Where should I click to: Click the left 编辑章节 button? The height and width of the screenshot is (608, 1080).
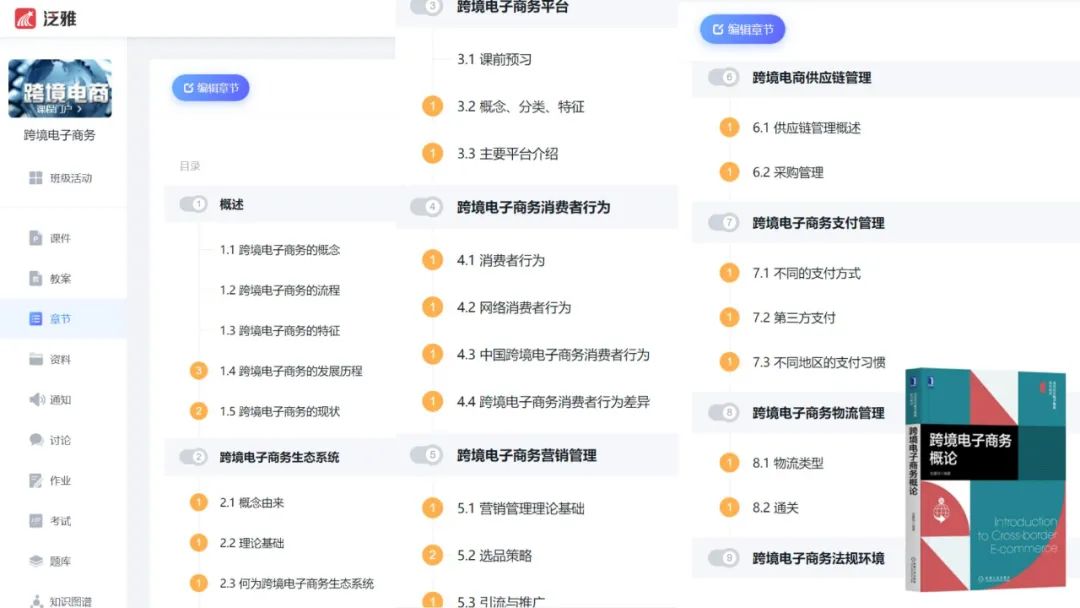210,88
